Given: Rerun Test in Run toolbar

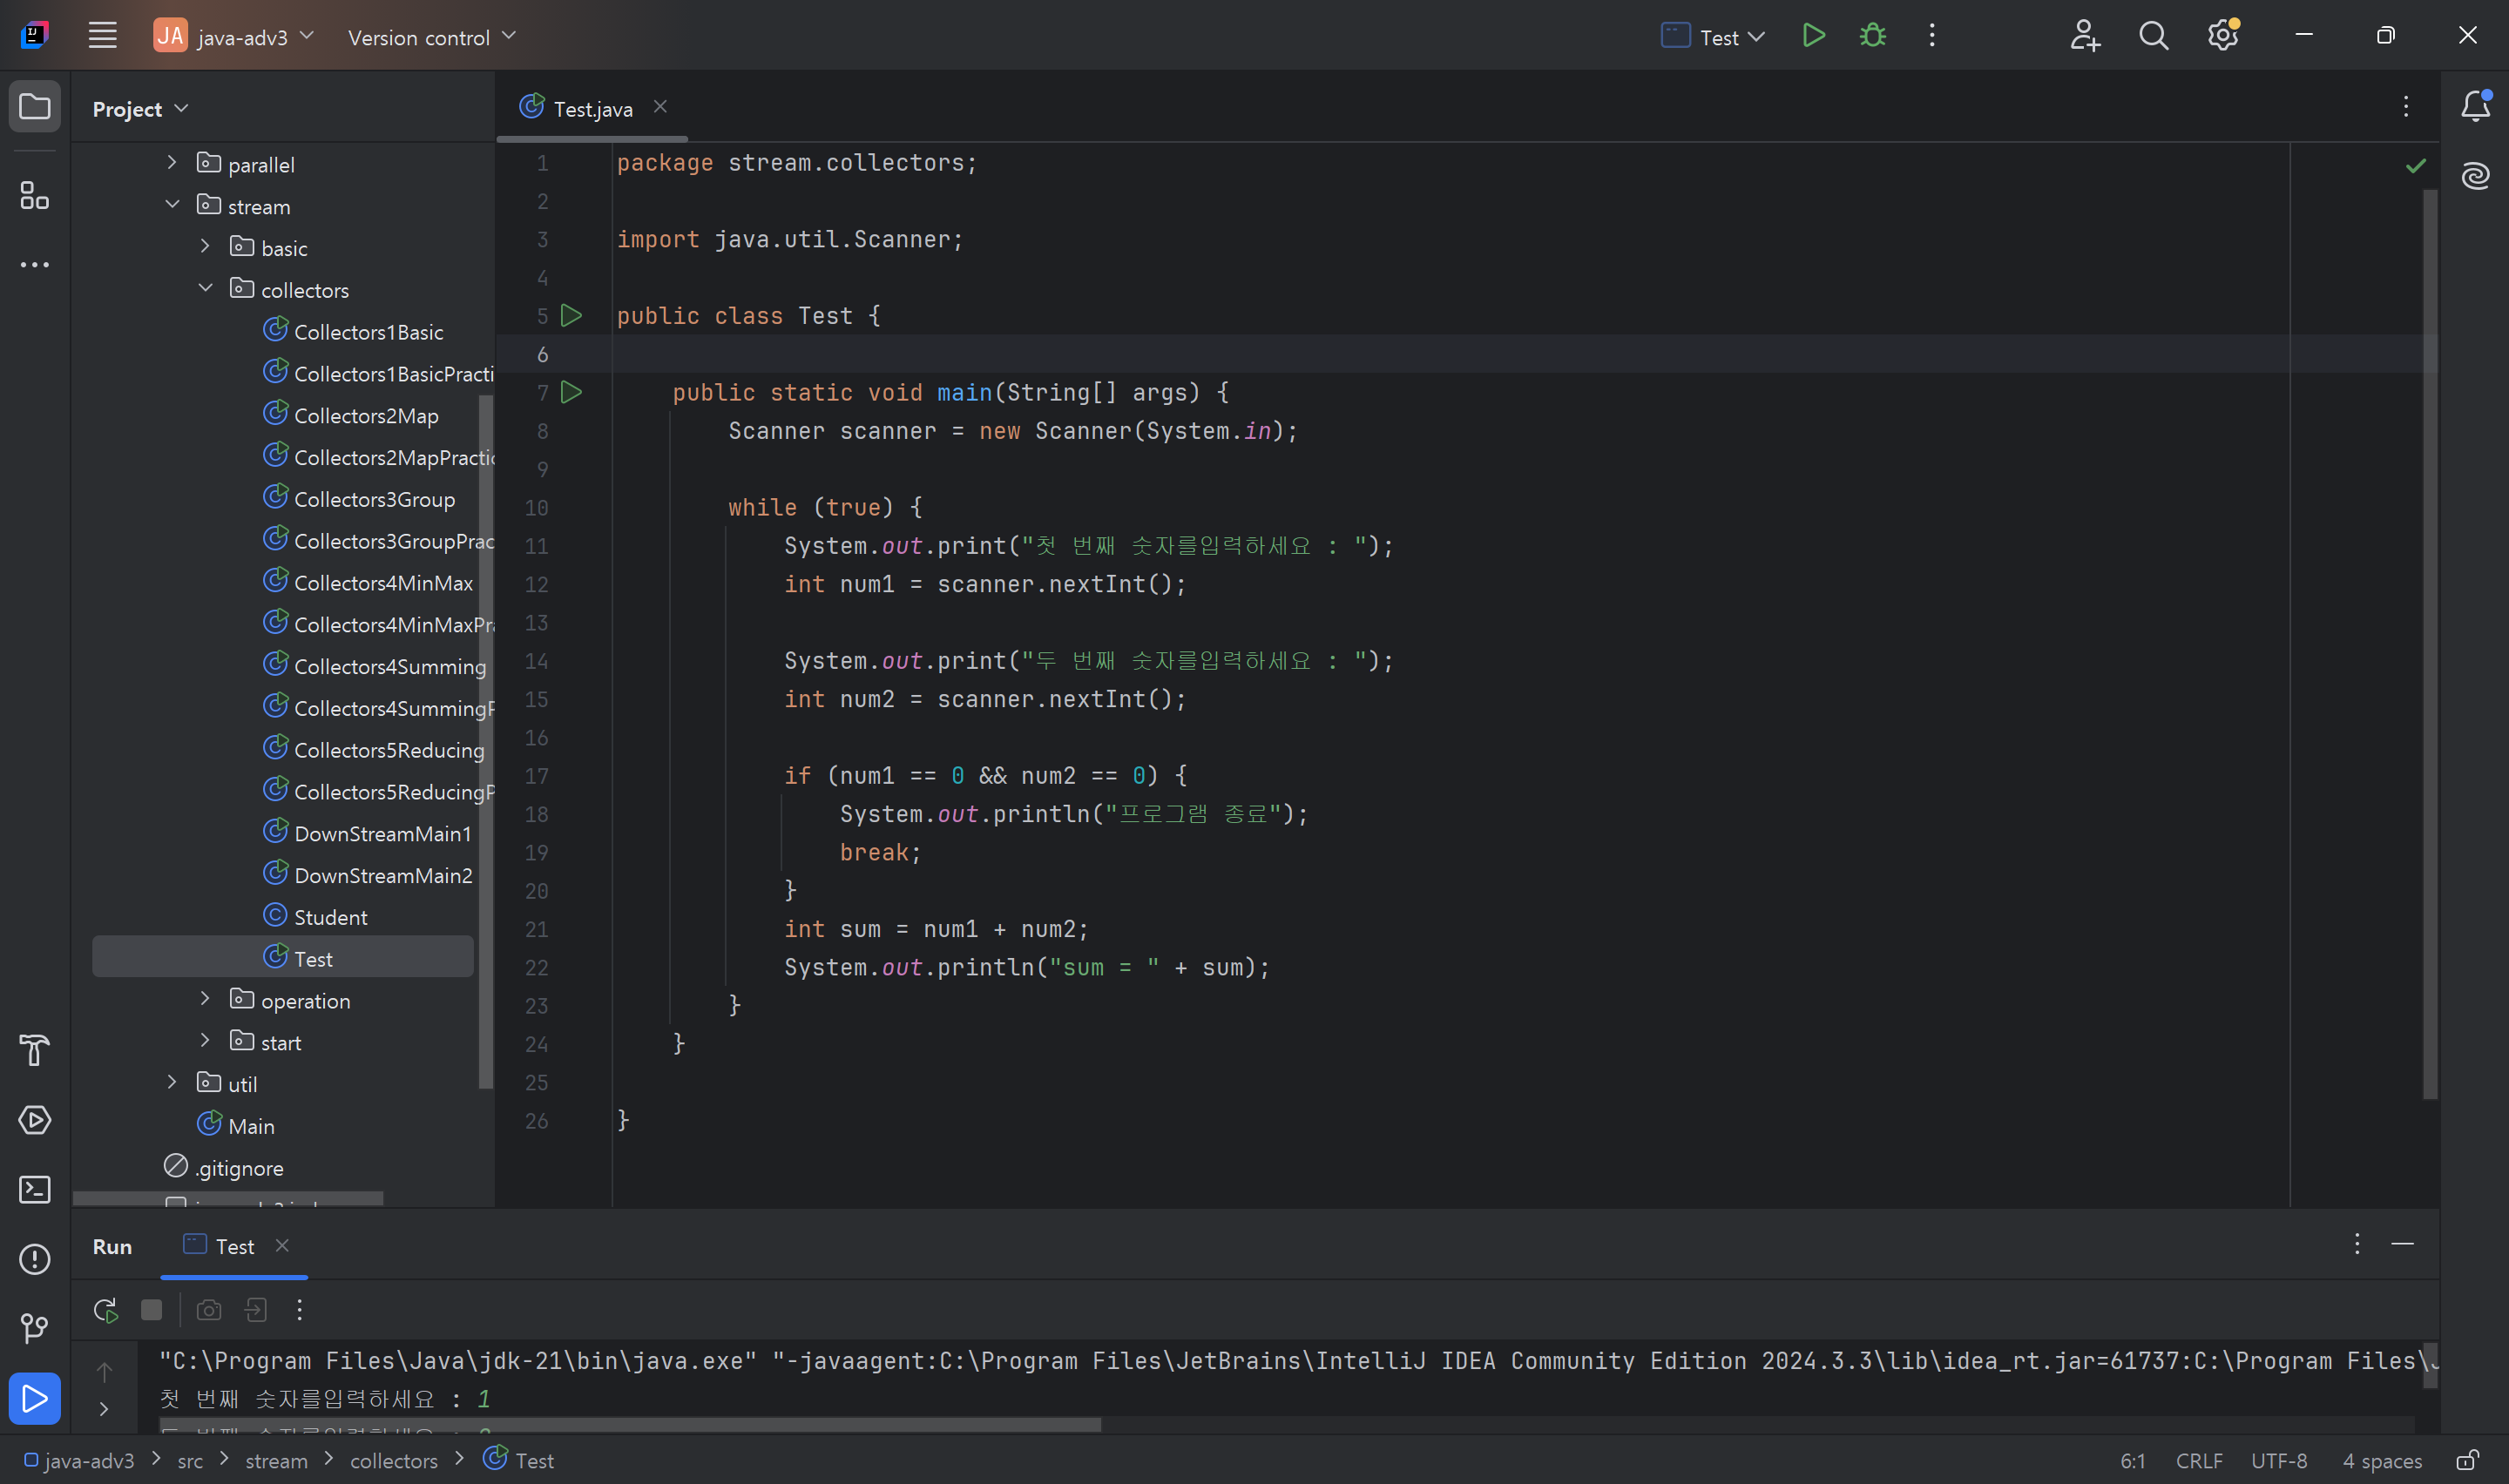Looking at the screenshot, I should 105,1310.
